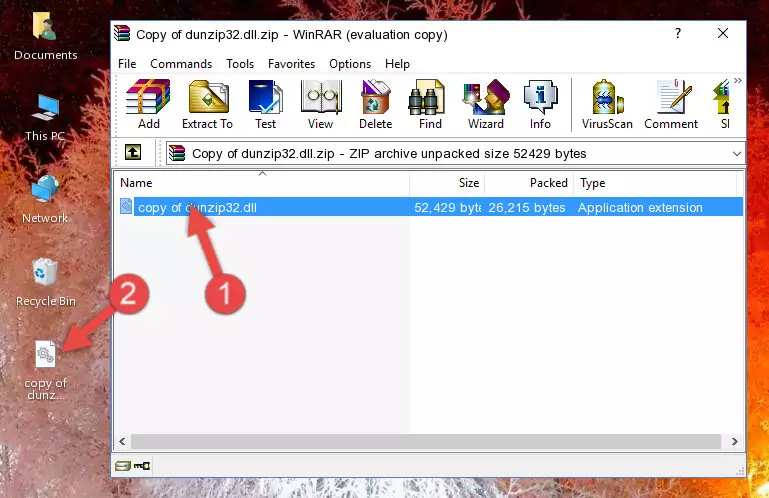Click the 26,215 bytes packed value
The image size is (769, 498).
click(527, 208)
